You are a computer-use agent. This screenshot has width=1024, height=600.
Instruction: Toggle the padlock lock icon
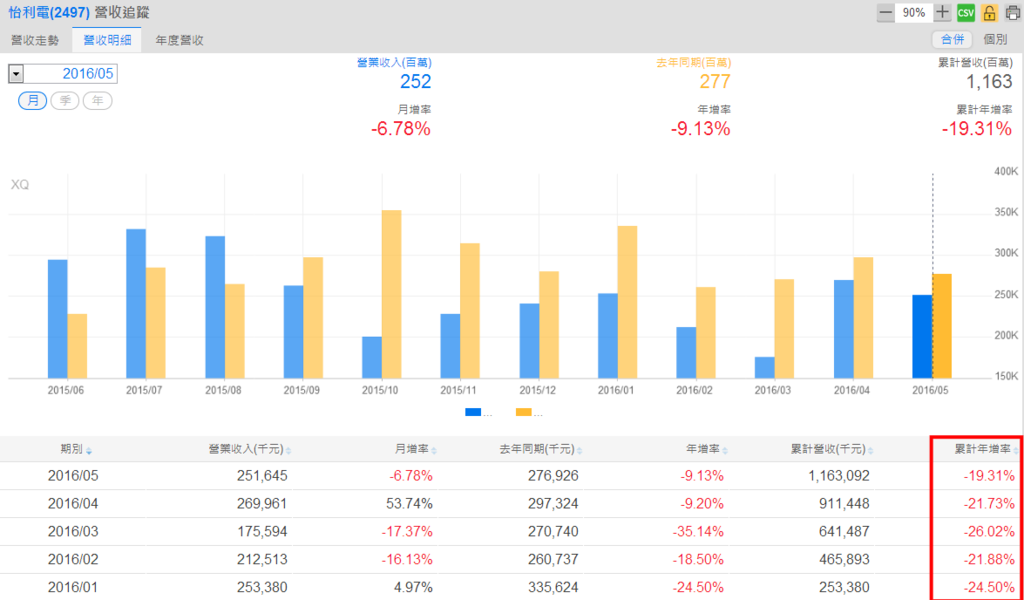tap(990, 12)
